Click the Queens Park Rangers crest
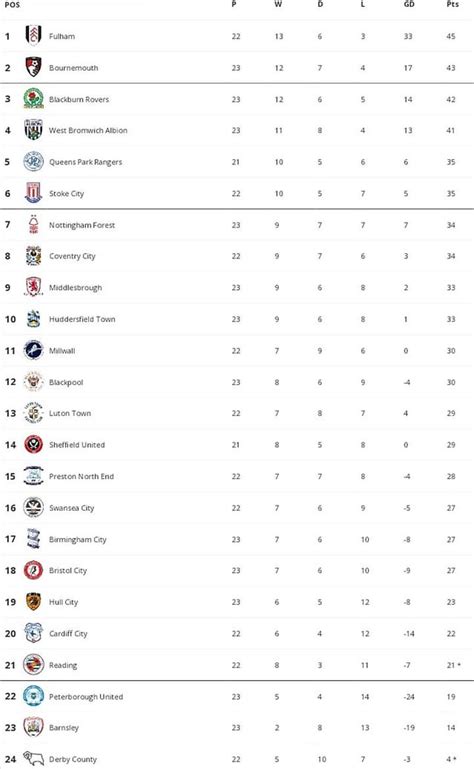Viewport: 474px width, 769px height. click(33, 161)
